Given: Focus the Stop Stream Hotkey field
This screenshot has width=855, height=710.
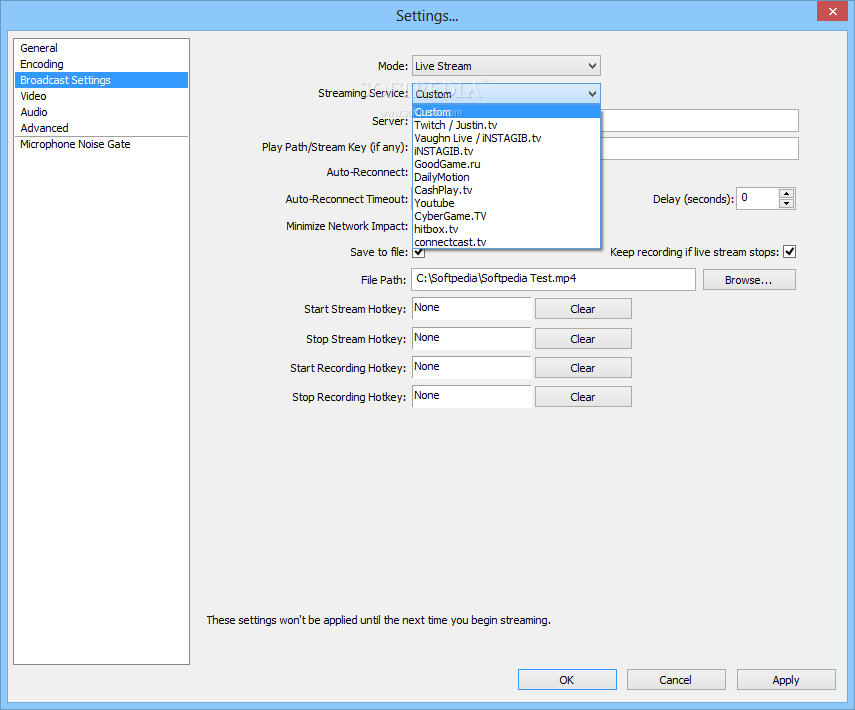Looking at the screenshot, I should [472, 339].
